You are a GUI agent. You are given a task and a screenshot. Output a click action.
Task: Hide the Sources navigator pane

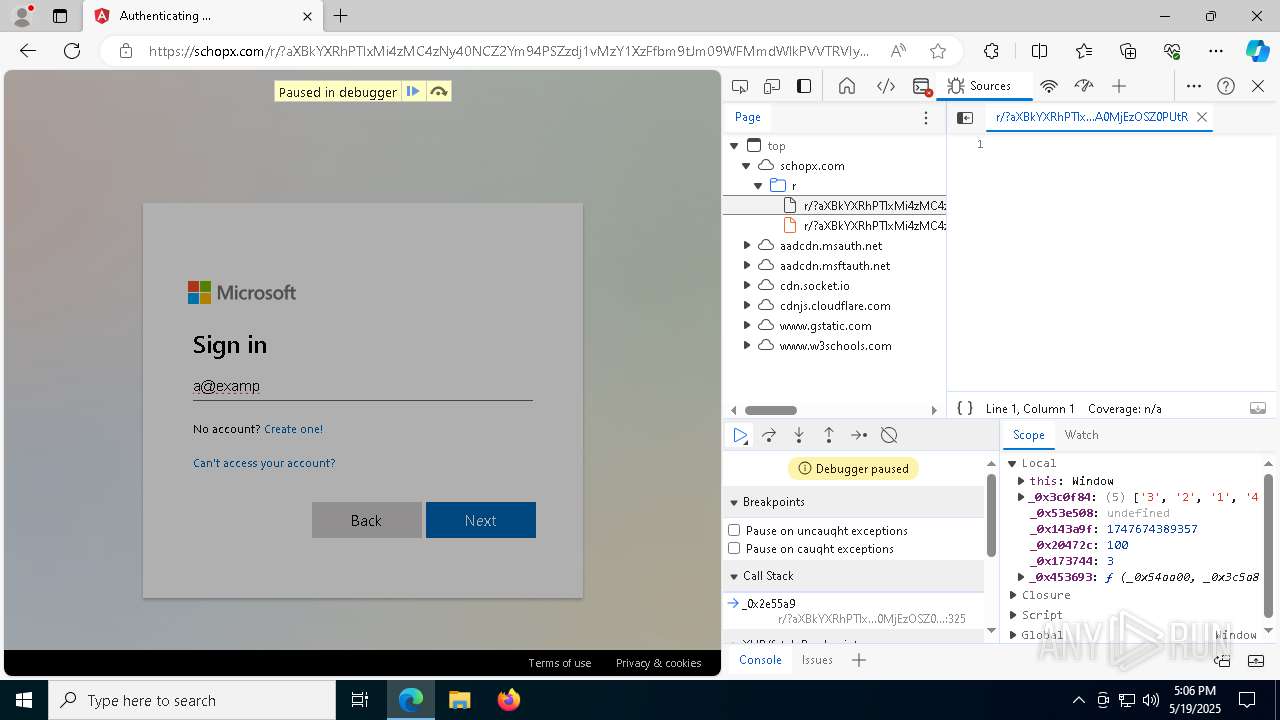(x=965, y=117)
